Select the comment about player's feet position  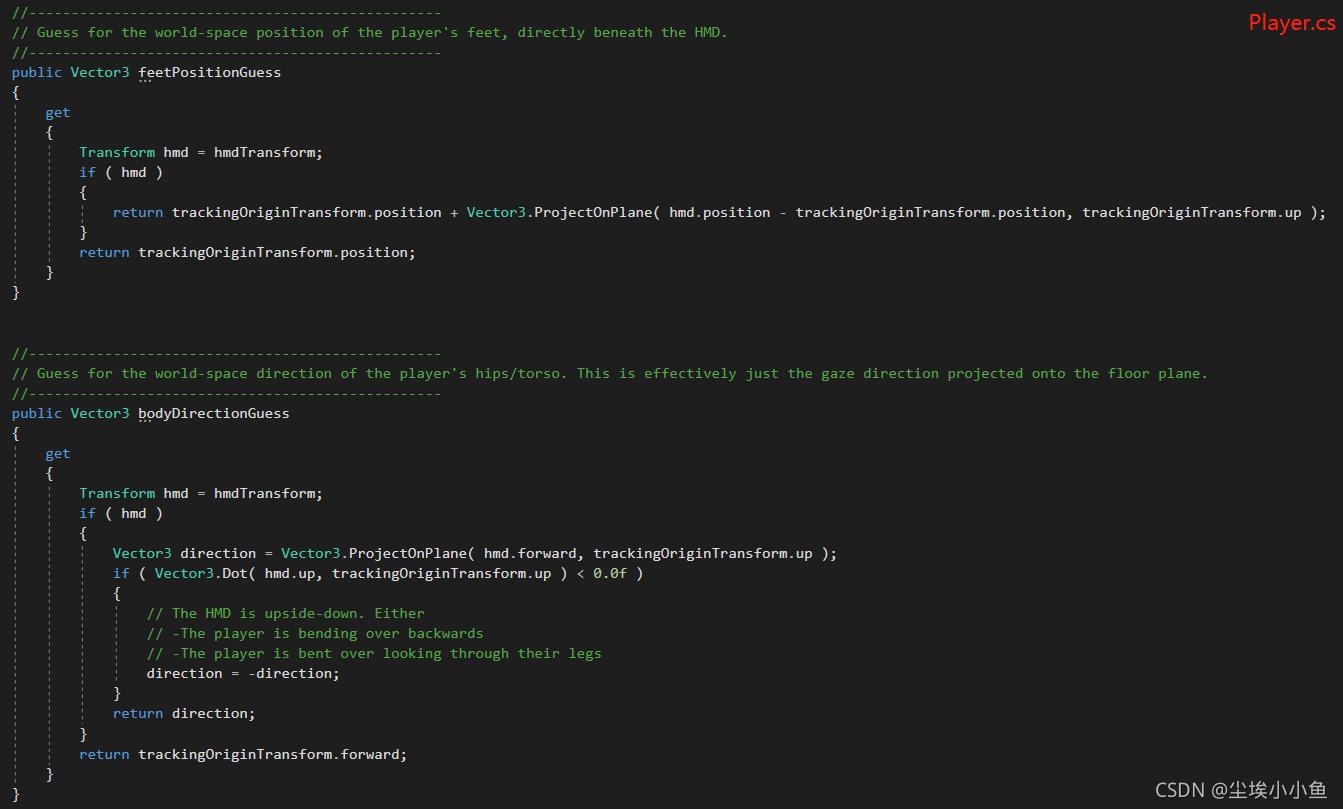(x=370, y=32)
